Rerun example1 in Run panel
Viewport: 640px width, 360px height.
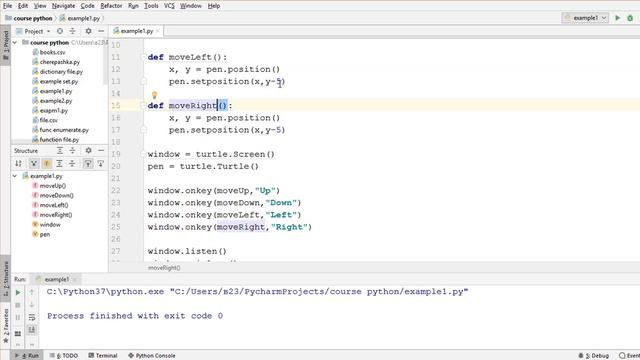18,292
